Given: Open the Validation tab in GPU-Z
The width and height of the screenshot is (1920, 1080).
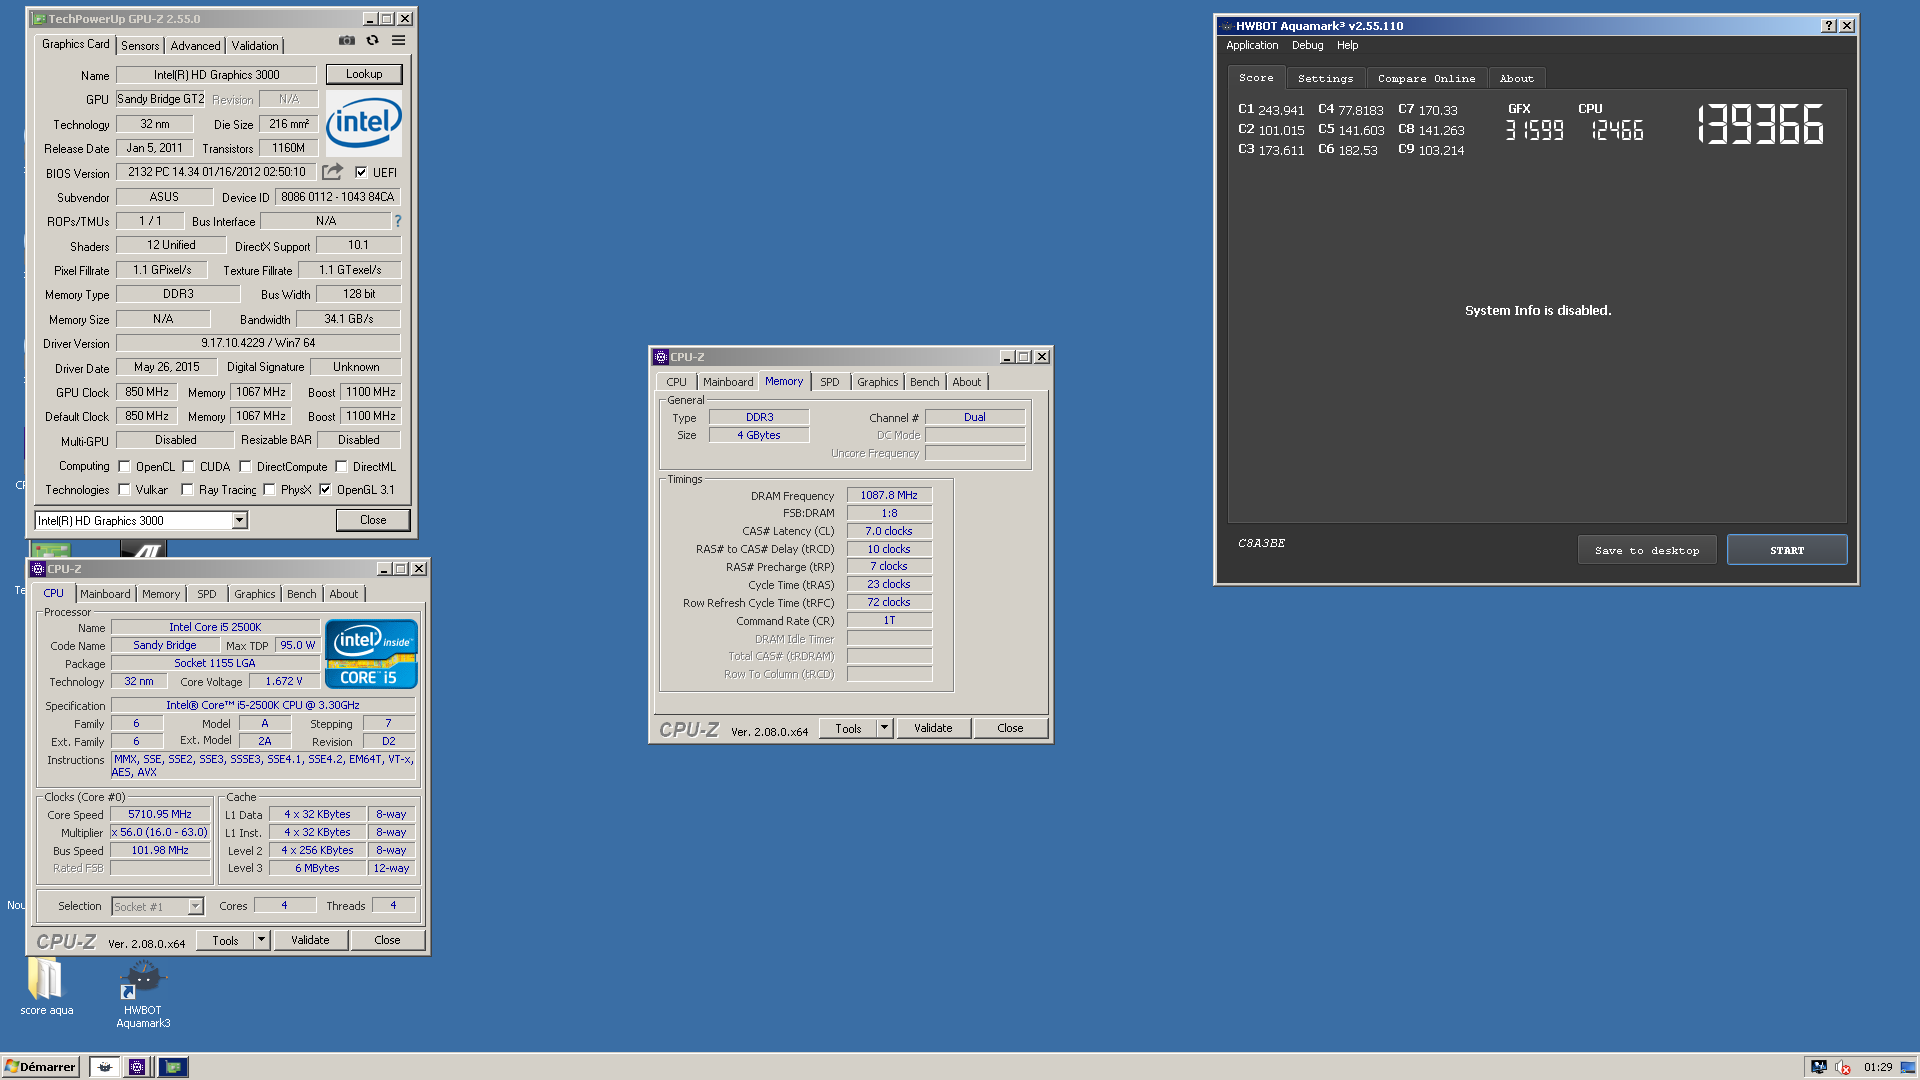Looking at the screenshot, I should (255, 46).
